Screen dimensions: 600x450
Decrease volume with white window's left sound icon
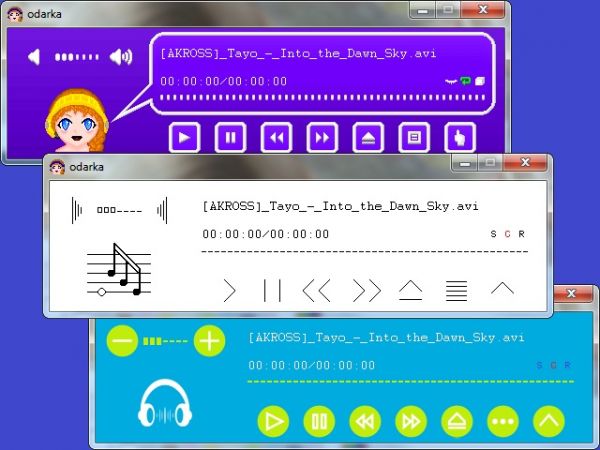(x=77, y=210)
